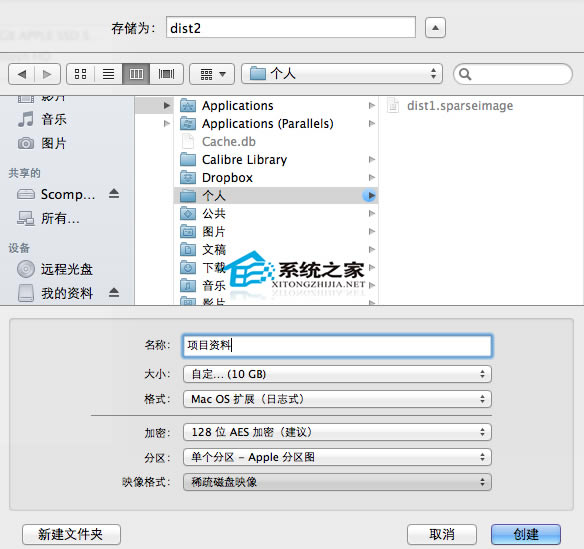The image size is (584, 549).
Task: Switch to list view mode
Action: pyautogui.click(x=108, y=74)
